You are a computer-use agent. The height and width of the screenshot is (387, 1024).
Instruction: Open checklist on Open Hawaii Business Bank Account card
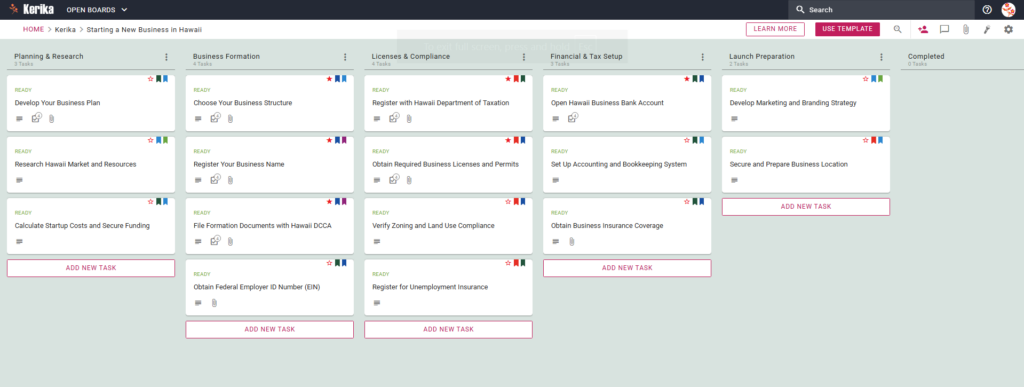[x=573, y=118]
